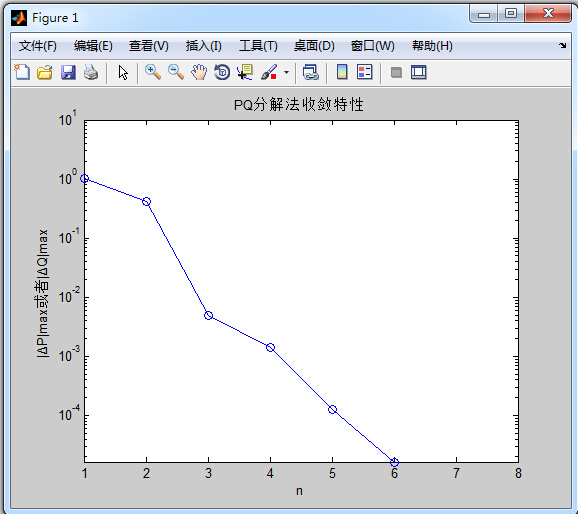Print the figure using printer icon
The image size is (578, 514).
click(91, 72)
